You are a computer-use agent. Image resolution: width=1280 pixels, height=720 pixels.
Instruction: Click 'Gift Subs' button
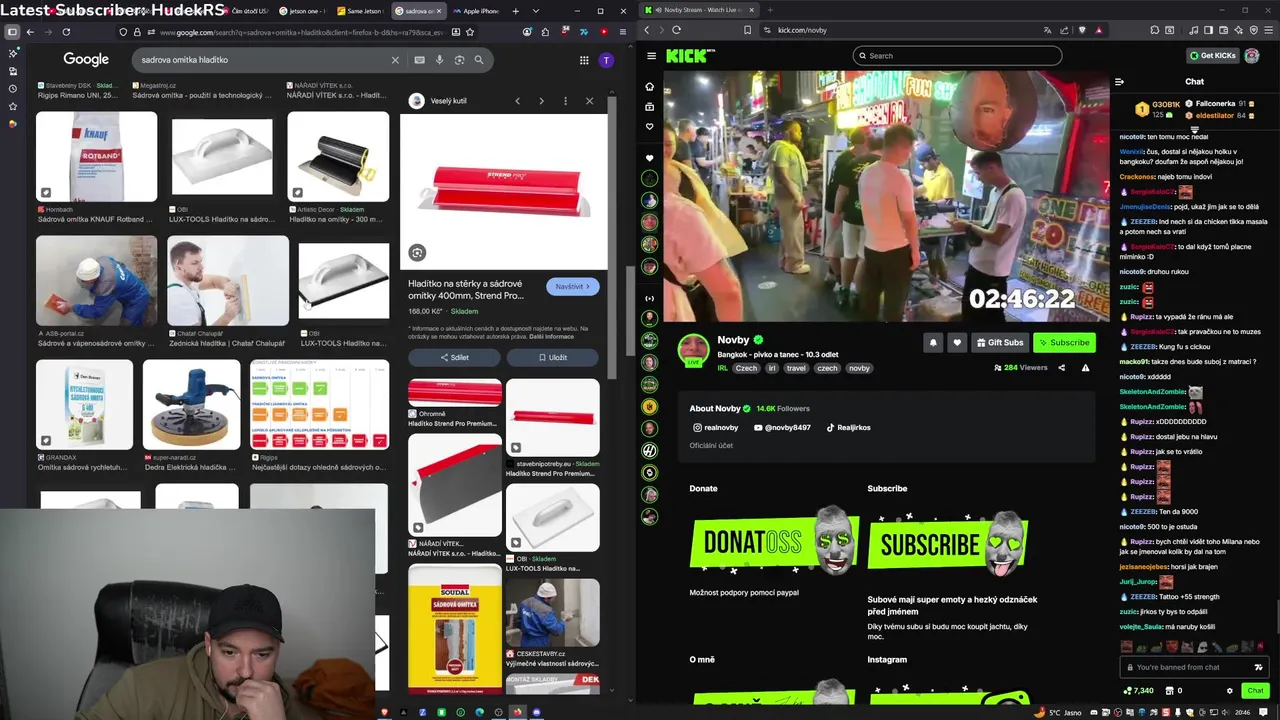click(x=1000, y=342)
